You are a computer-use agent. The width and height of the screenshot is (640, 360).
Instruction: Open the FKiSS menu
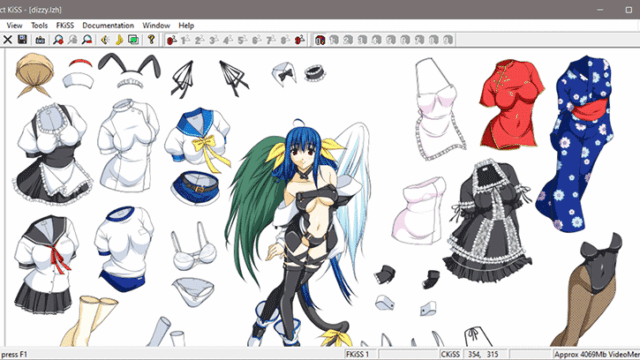[65, 25]
